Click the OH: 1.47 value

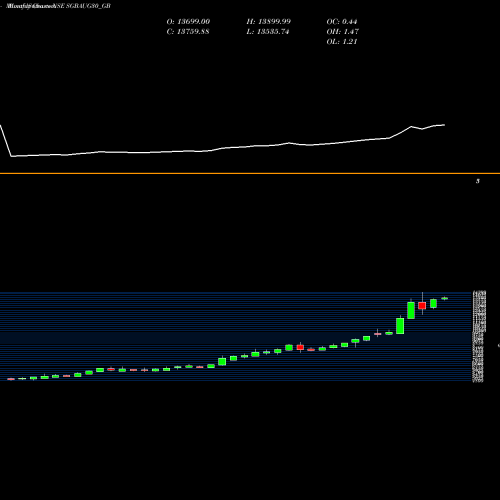342,32
